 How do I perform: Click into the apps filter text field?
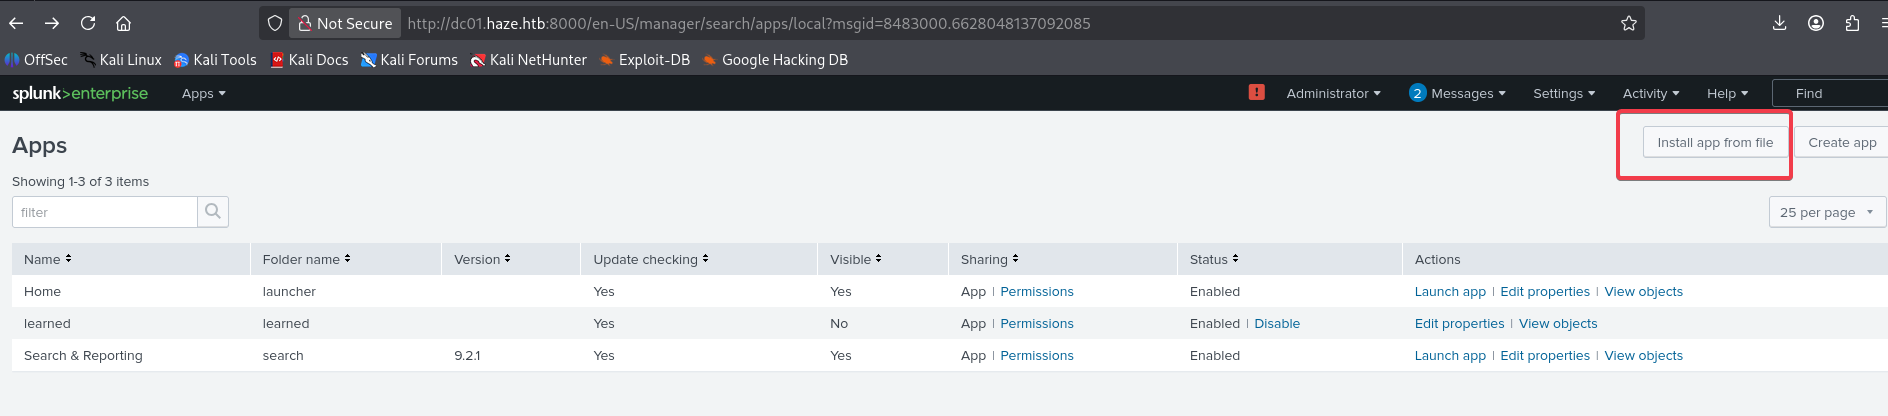pyautogui.click(x=105, y=212)
